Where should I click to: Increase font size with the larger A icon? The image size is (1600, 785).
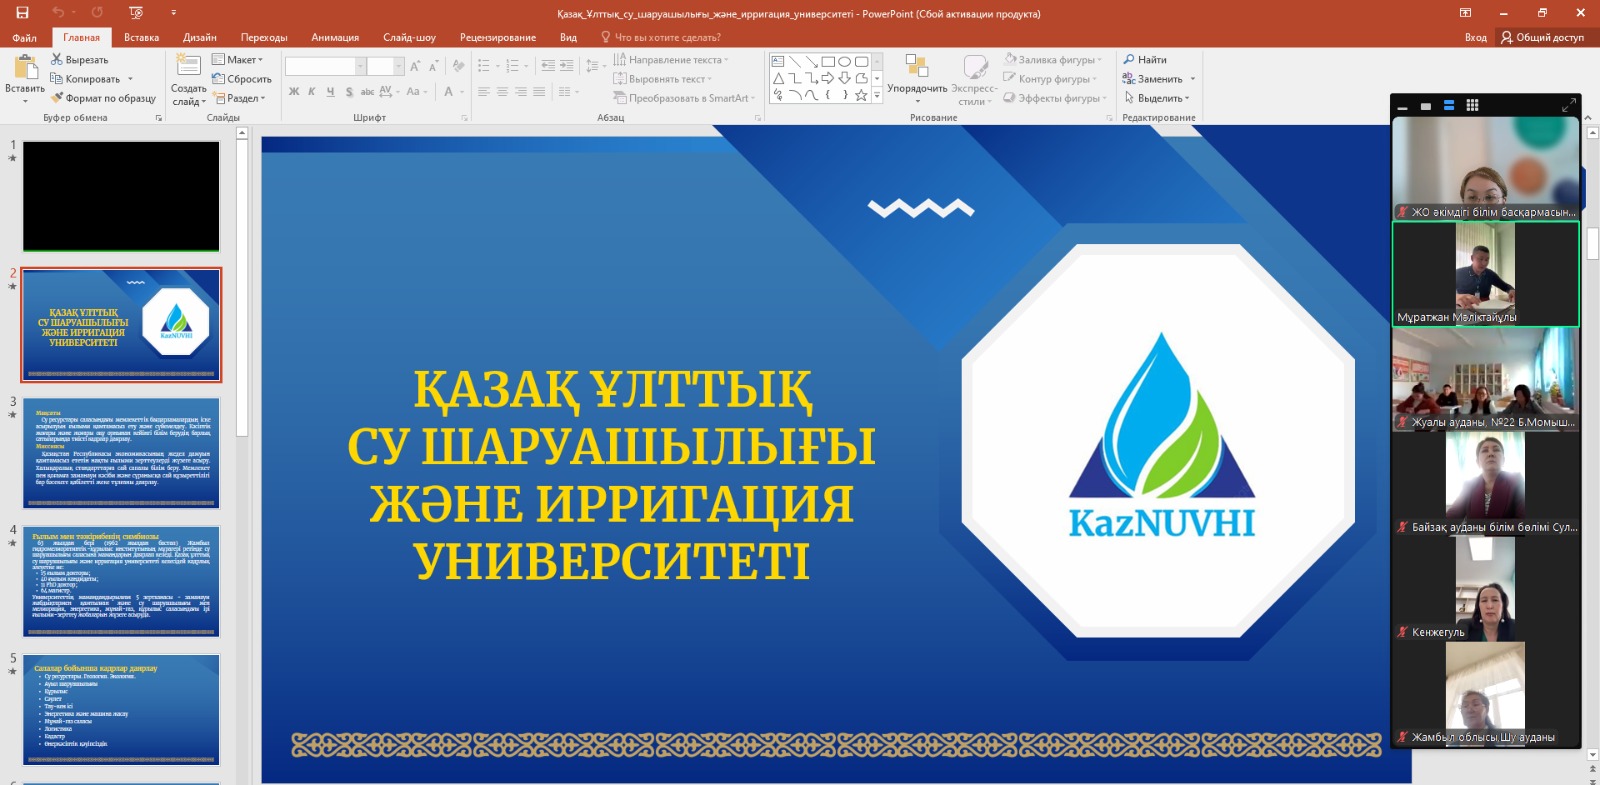pyautogui.click(x=415, y=66)
